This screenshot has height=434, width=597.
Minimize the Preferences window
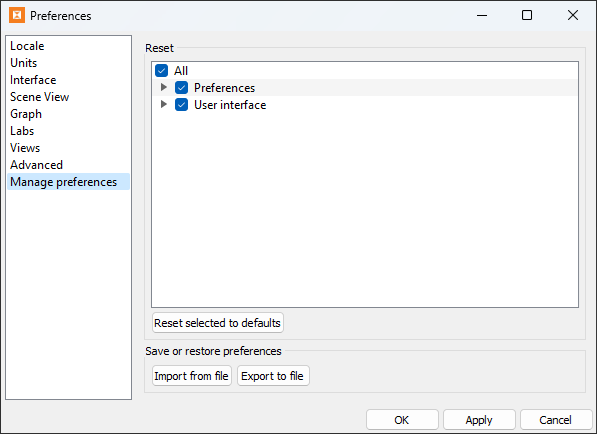point(482,15)
